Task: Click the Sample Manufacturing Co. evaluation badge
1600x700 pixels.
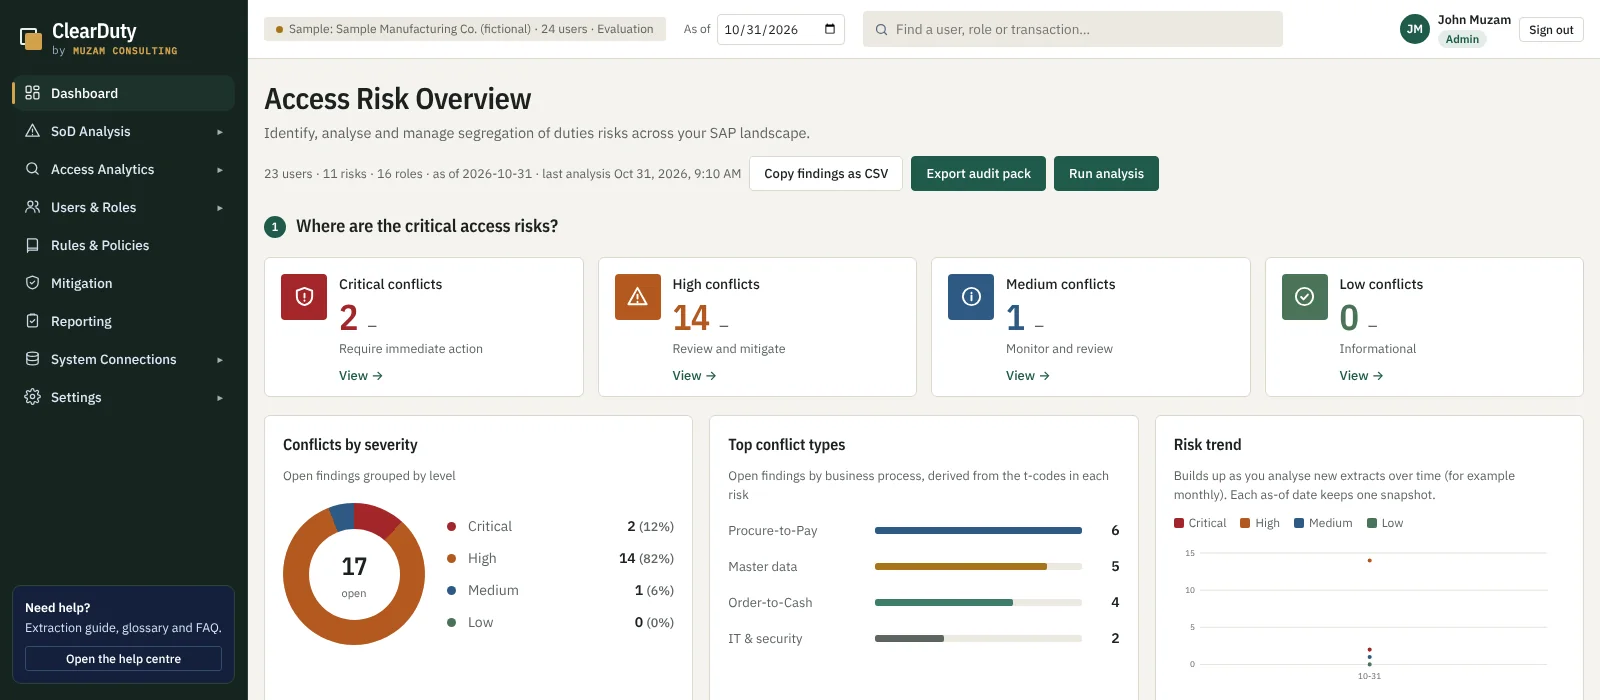Action: (x=464, y=29)
